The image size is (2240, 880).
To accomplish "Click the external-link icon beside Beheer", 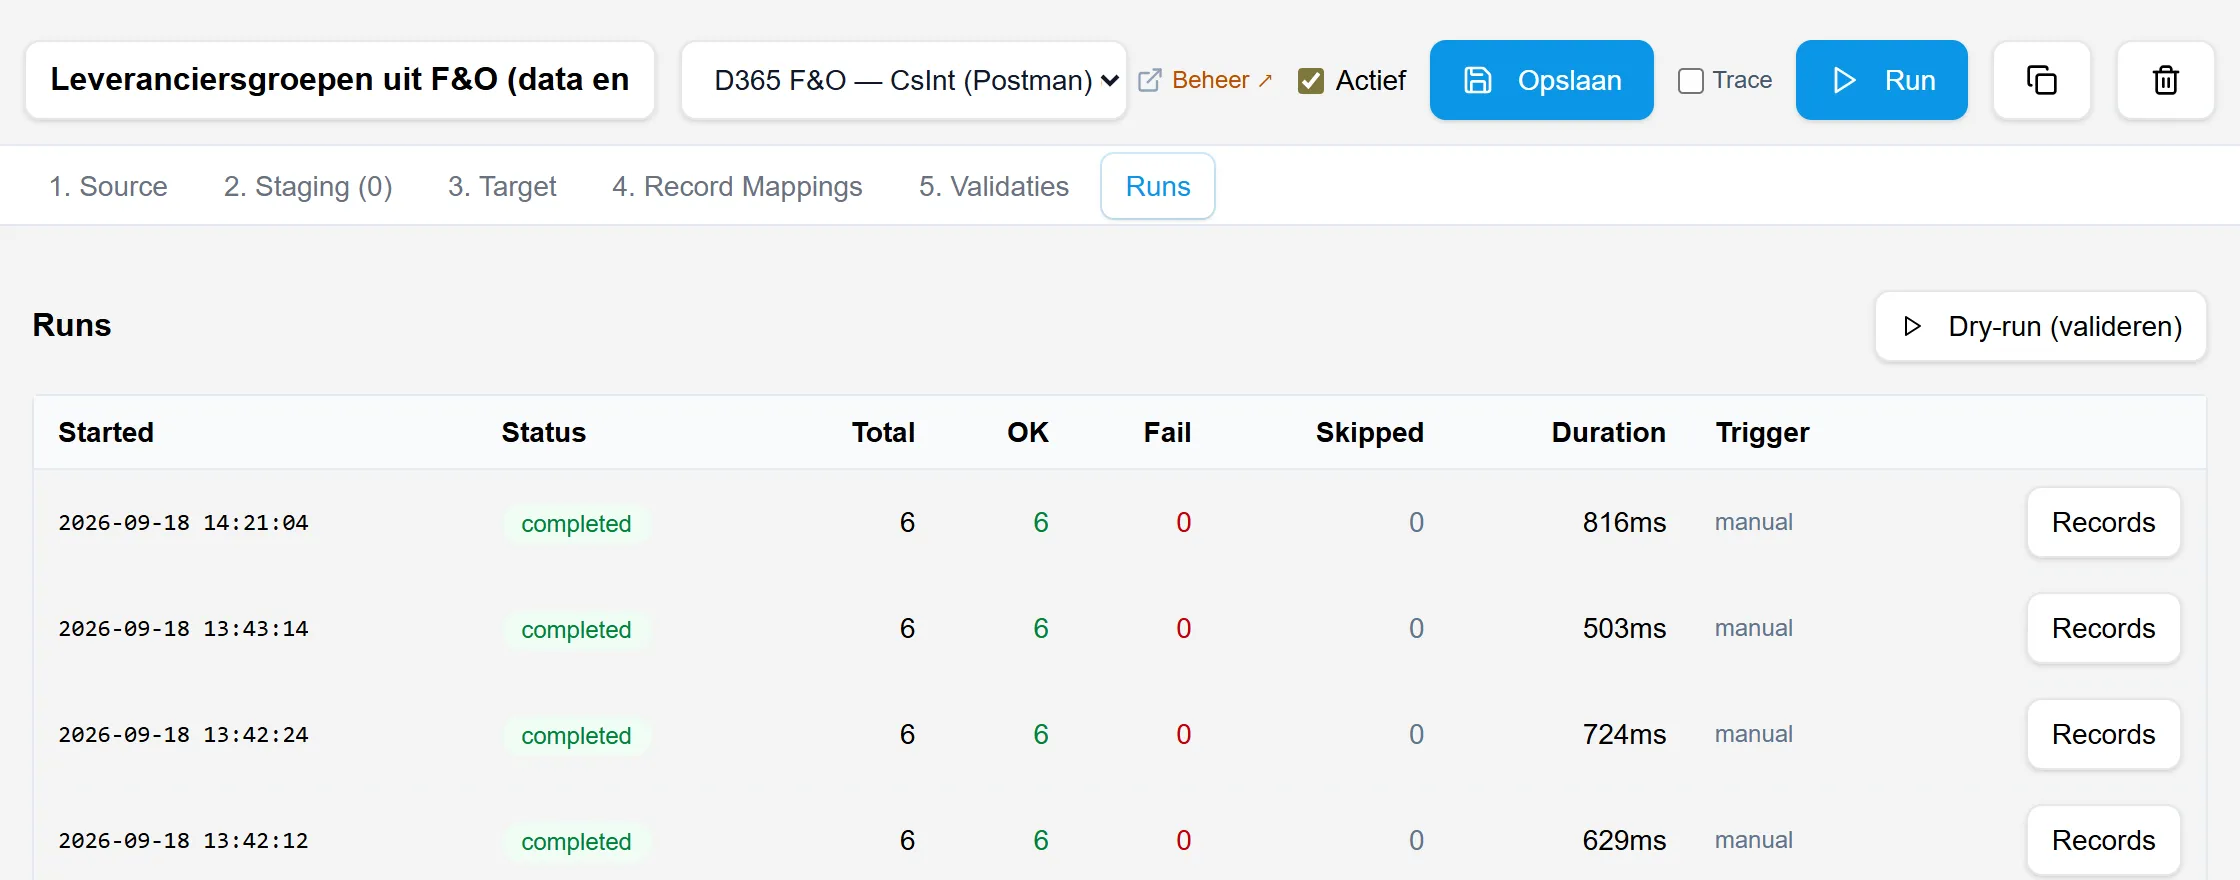I will point(1150,80).
